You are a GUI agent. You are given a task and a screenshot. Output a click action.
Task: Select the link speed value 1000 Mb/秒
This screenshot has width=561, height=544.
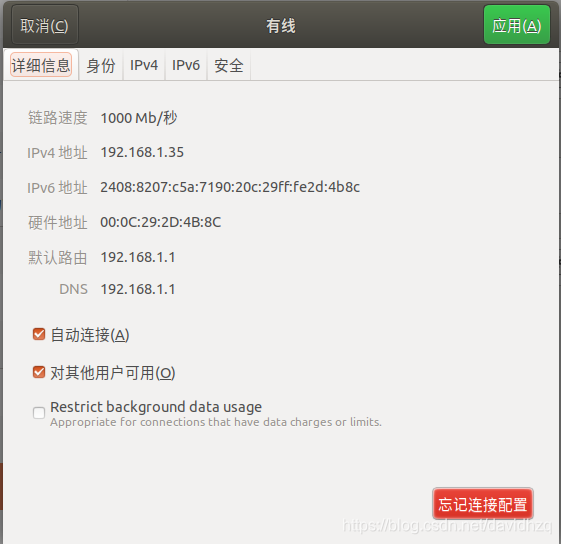(x=139, y=118)
